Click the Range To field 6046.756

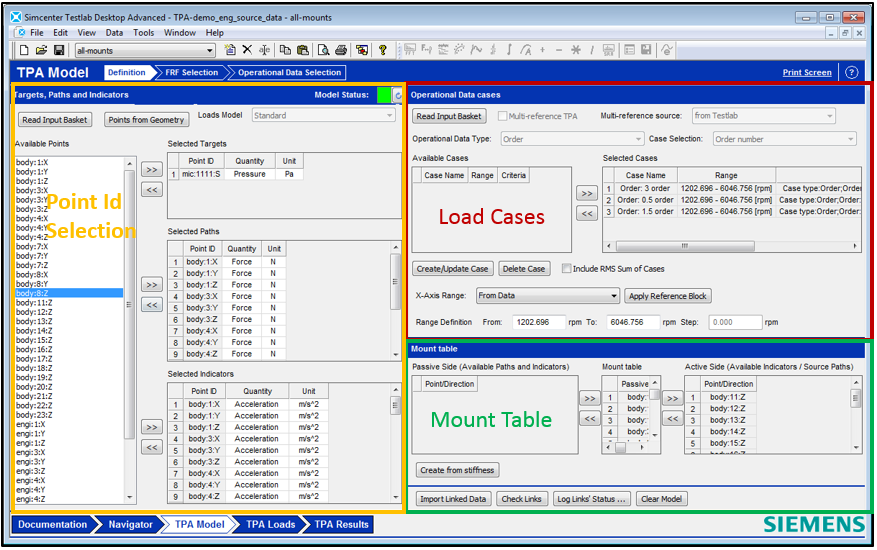(x=632, y=322)
